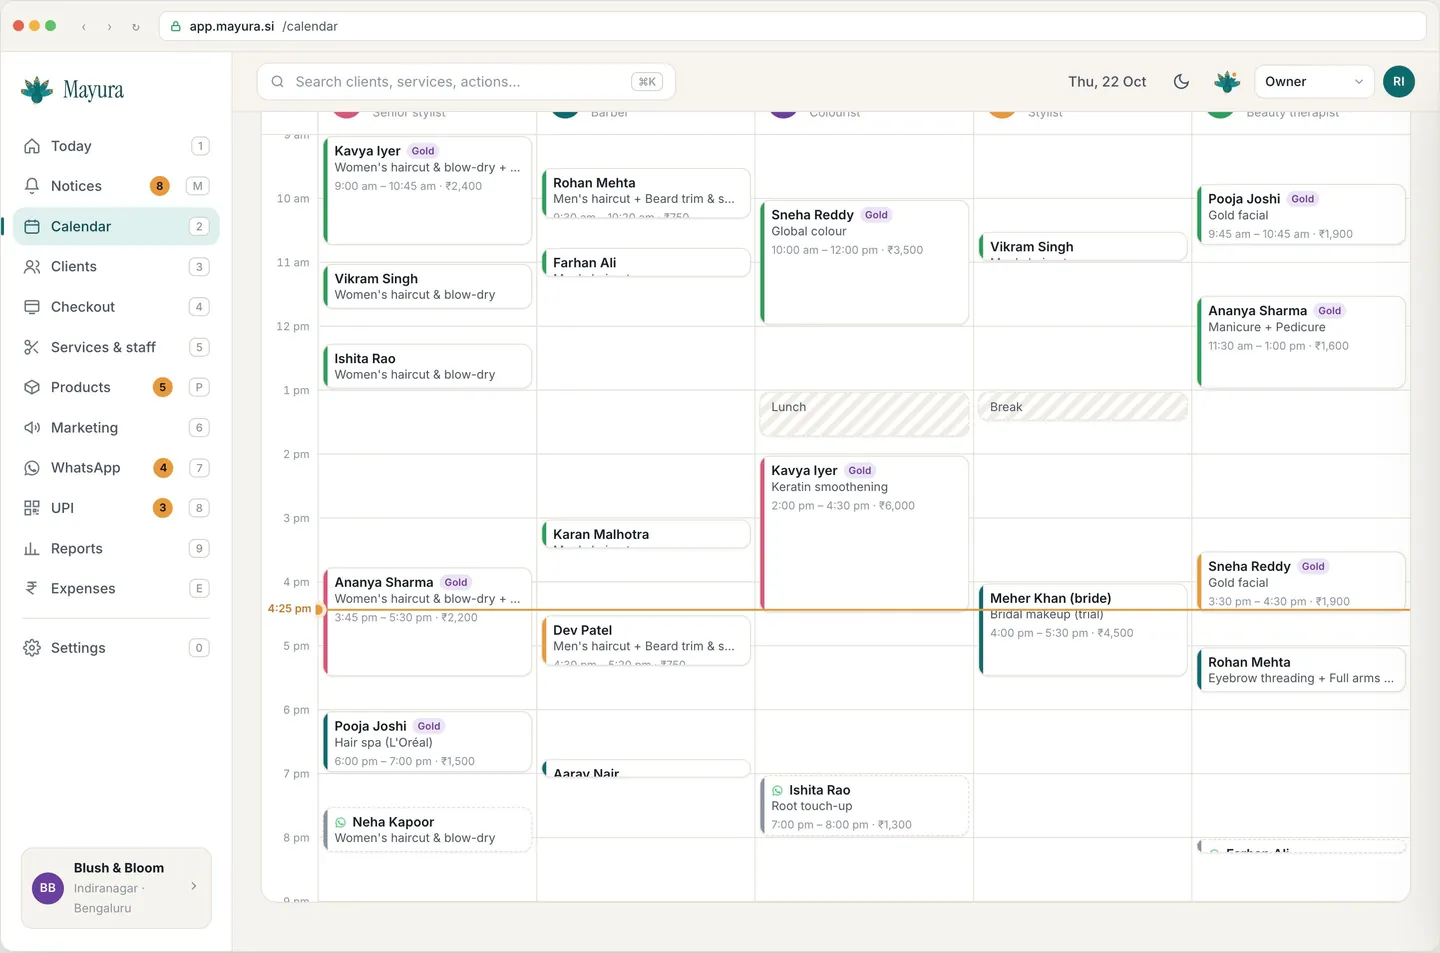The width and height of the screenshot is (1440, 953).
Task: Open the WhatsApp icon in sidebar
Action: coord(32,468)
